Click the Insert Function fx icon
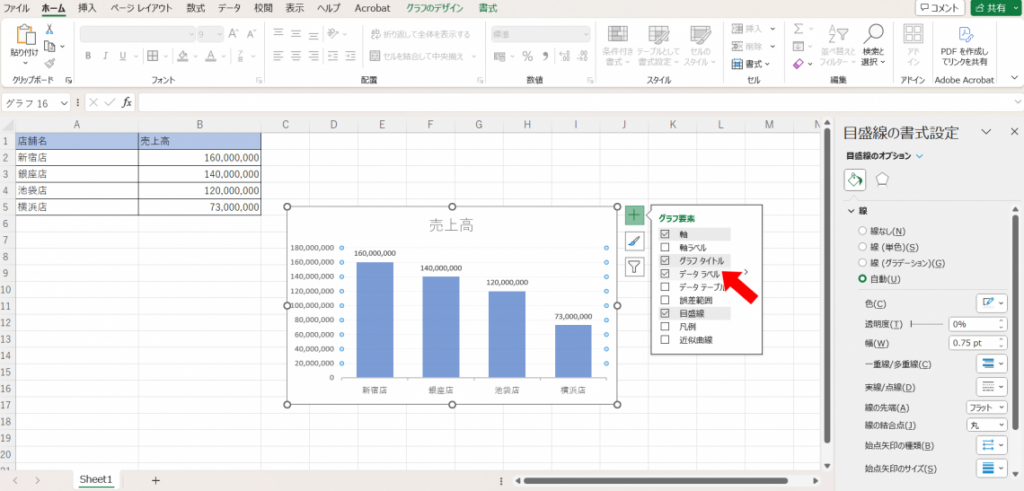1024x491 pixels. pos(127,102)
